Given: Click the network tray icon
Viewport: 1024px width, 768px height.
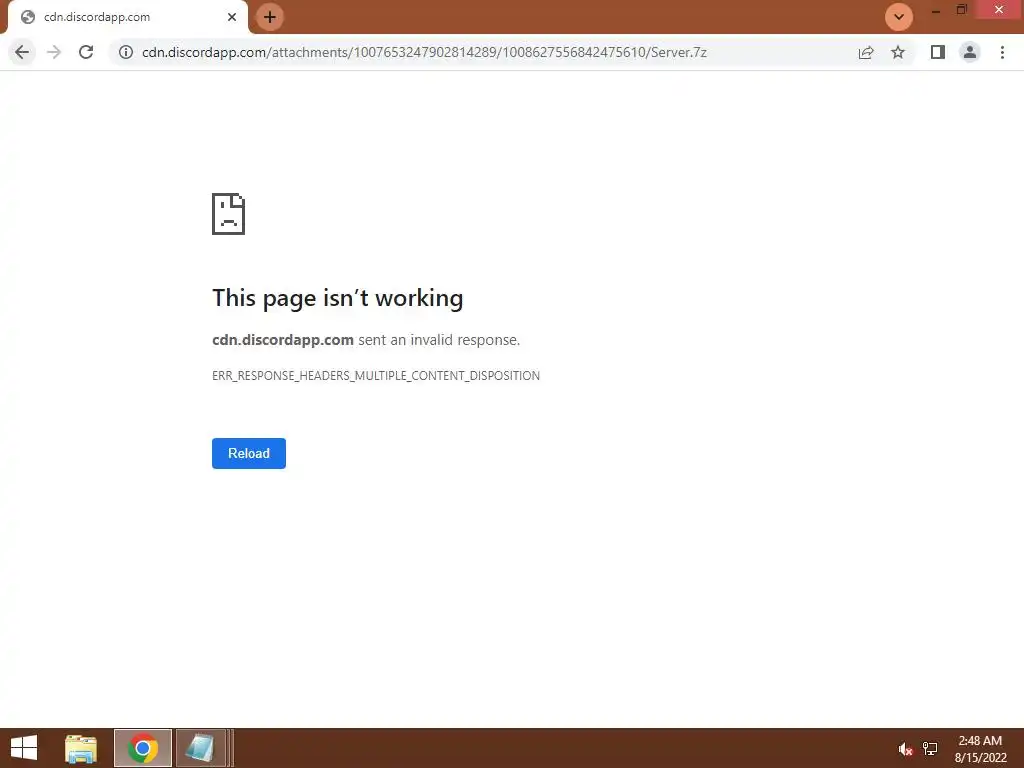Looking at the screenshot, I should click(930, 749).
